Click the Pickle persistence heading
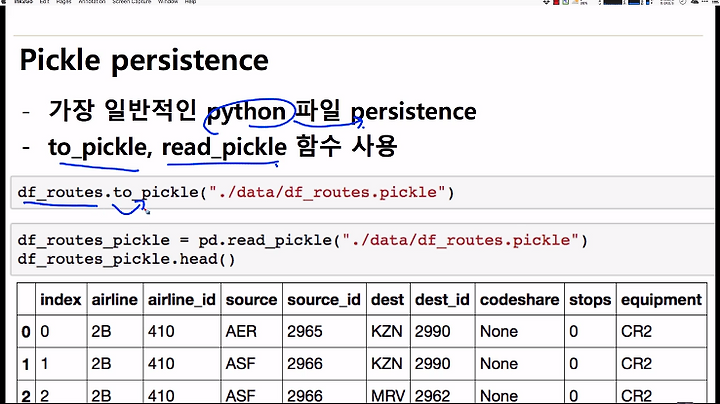Viewport: 720px width, 404px height. pyautogui.click(x=144, y=60)
